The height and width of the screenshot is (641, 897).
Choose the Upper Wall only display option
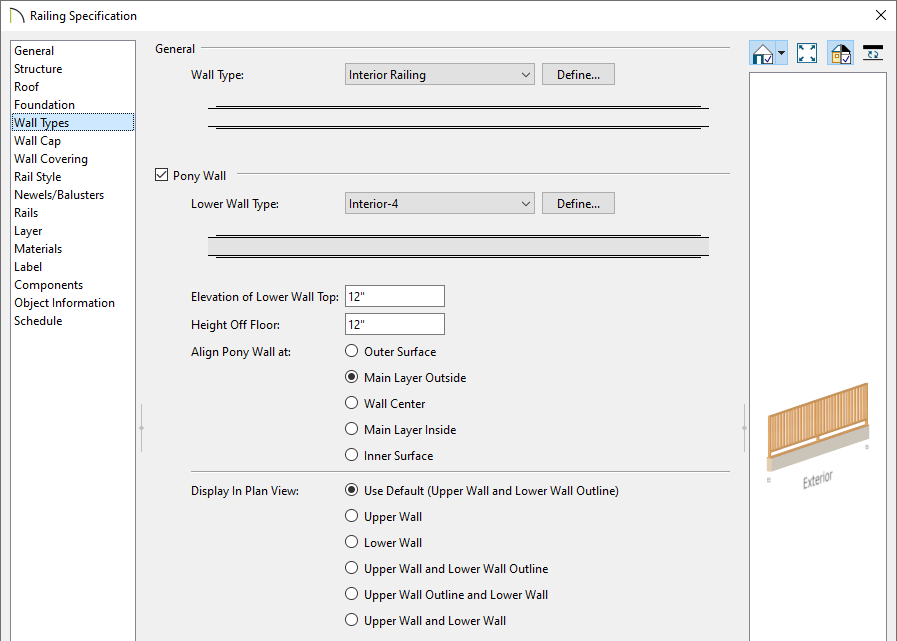(351, 516)
